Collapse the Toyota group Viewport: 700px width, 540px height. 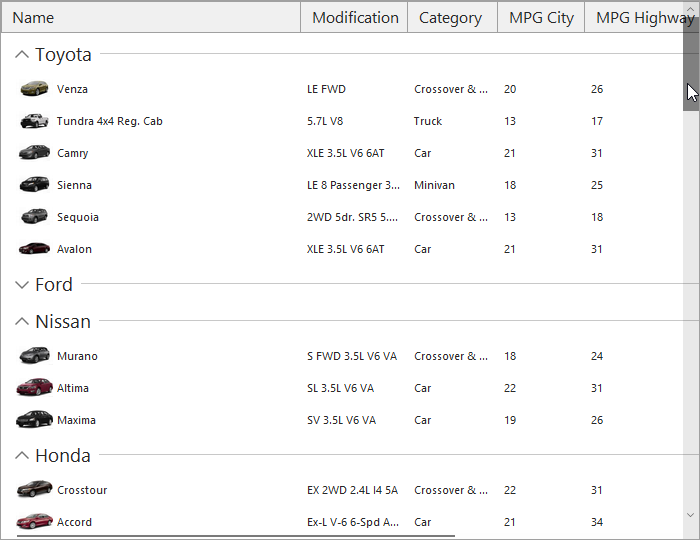[x=22, y=54]
